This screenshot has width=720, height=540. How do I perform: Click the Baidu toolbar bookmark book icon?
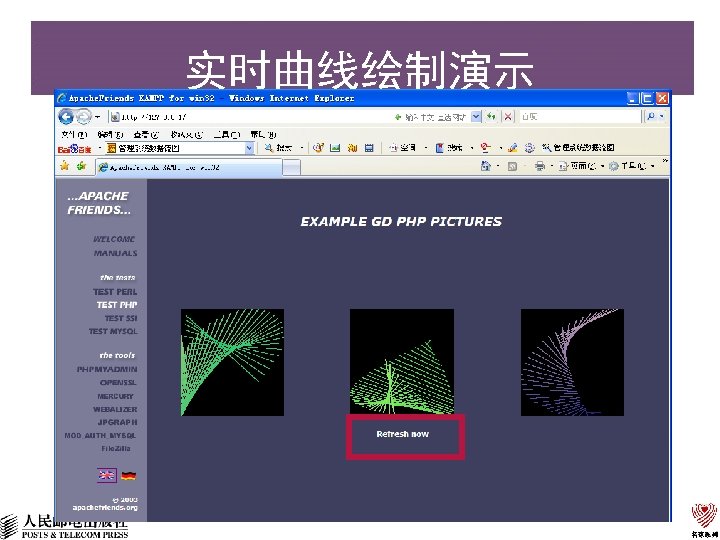coord(439,148)
